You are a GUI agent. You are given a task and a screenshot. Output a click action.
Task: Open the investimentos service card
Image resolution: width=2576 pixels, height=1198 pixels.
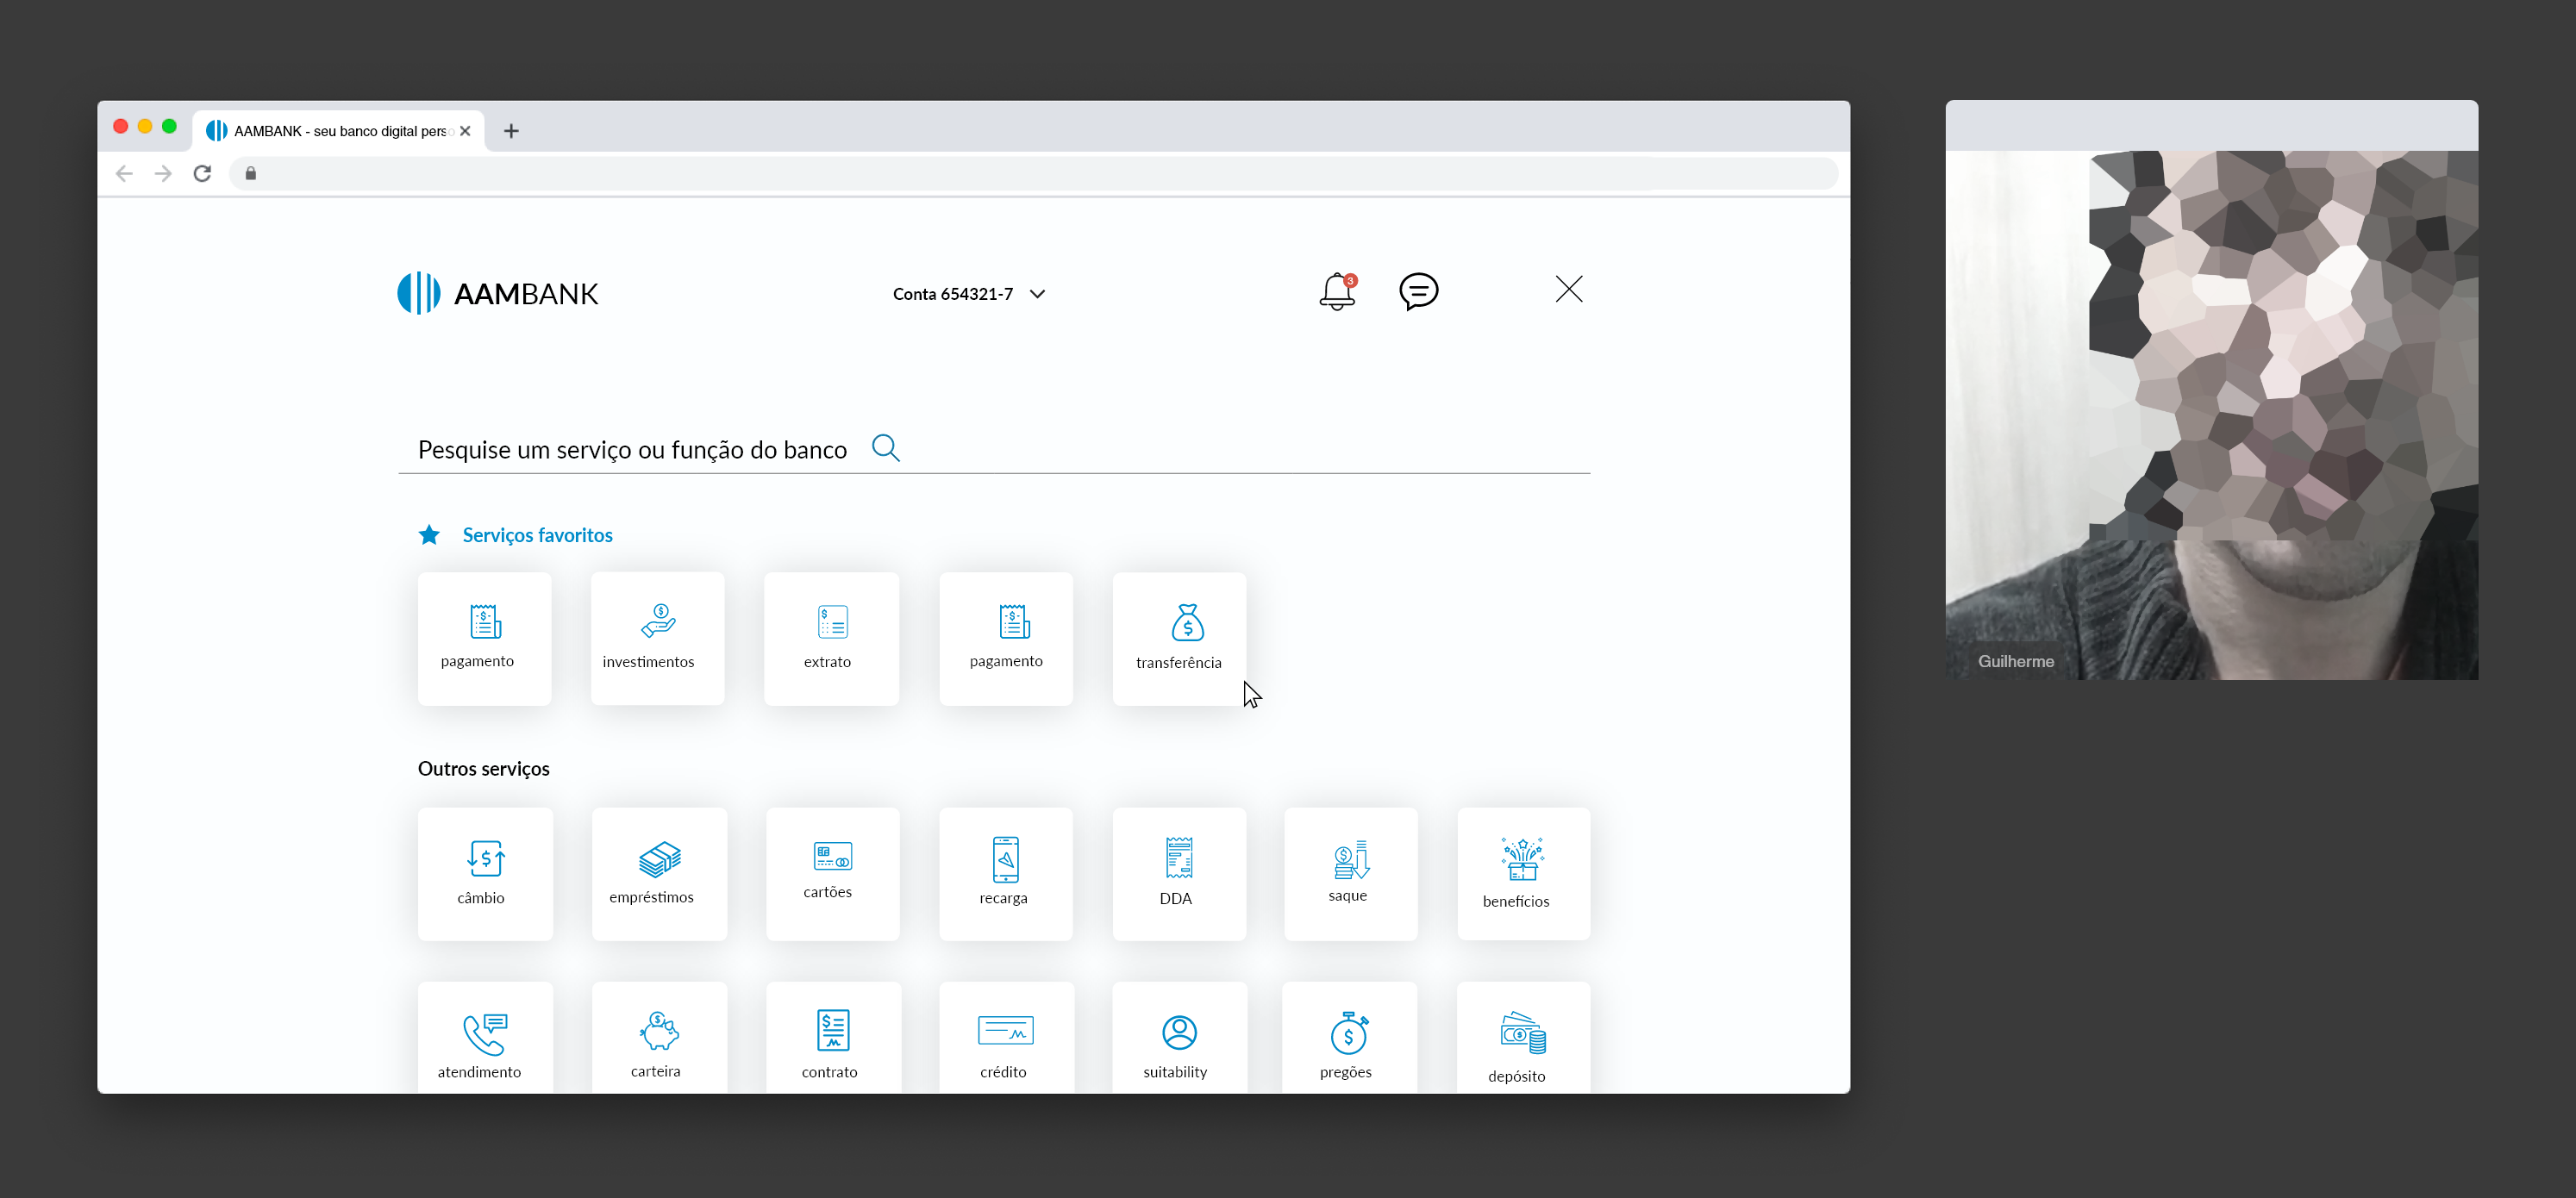[657, 638]
